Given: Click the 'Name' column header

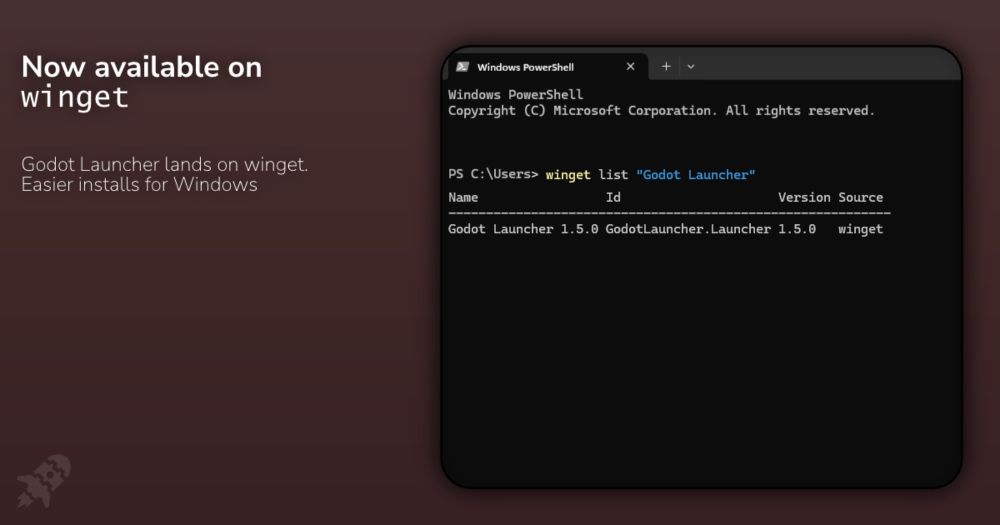Looking at the screenshot, I should coord(463,197).
